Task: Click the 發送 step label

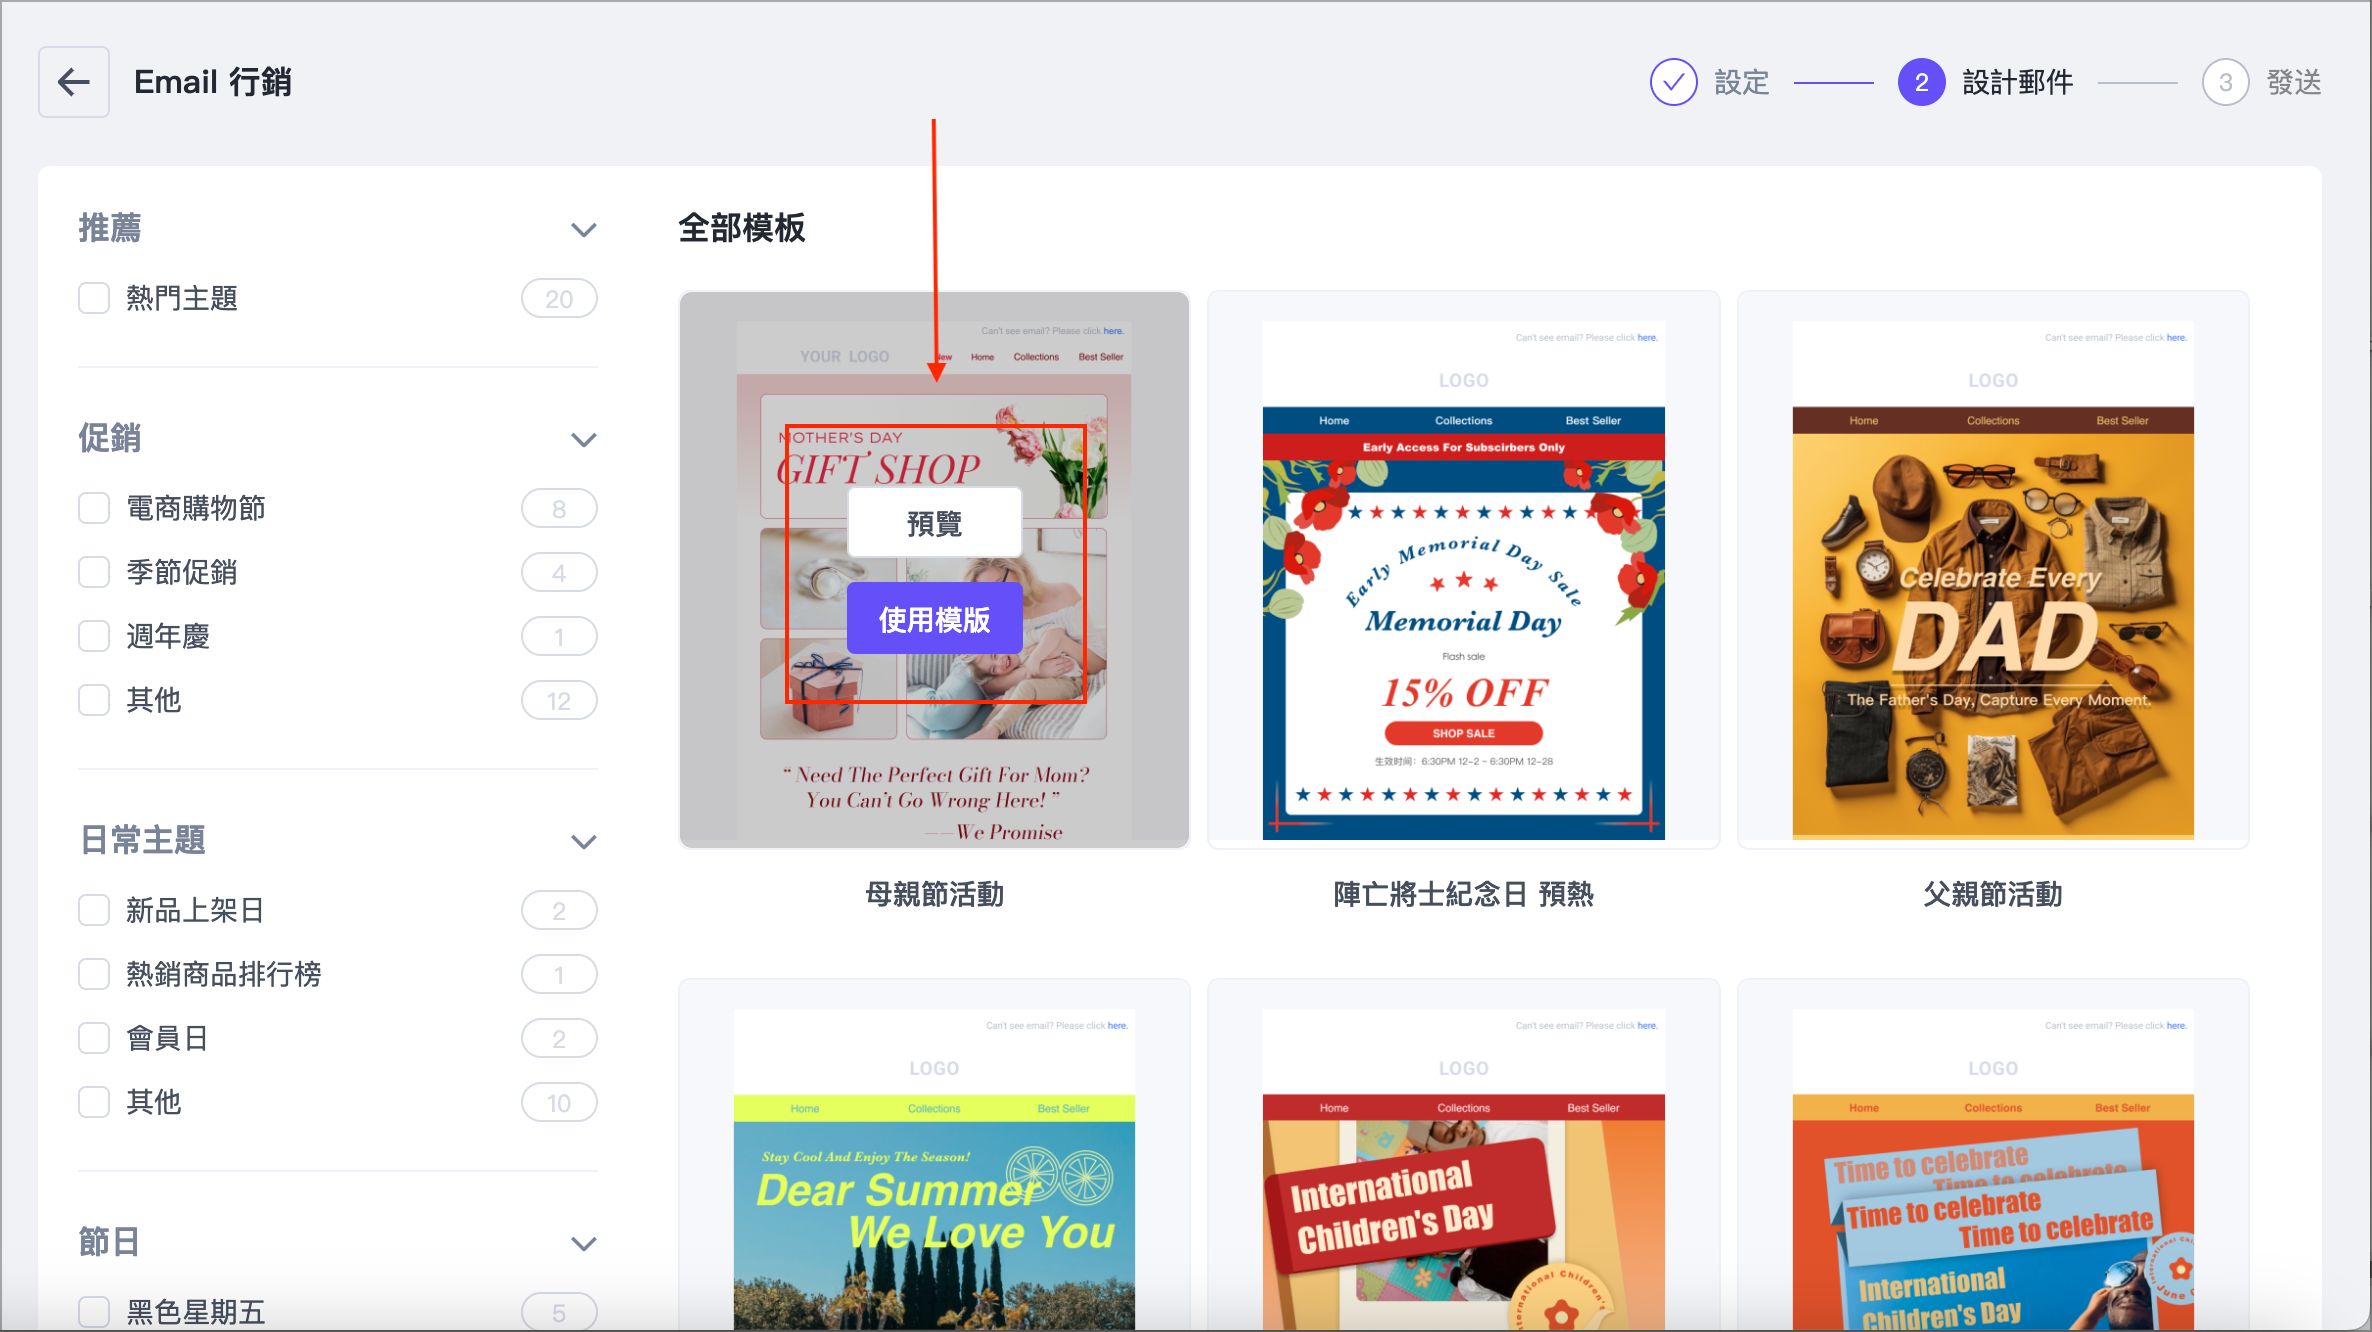Action: point(2294,82)
